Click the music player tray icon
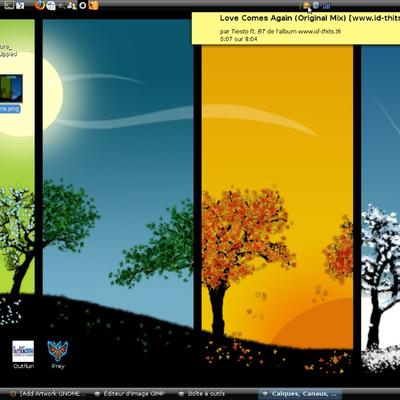 [x=306, y=6]
